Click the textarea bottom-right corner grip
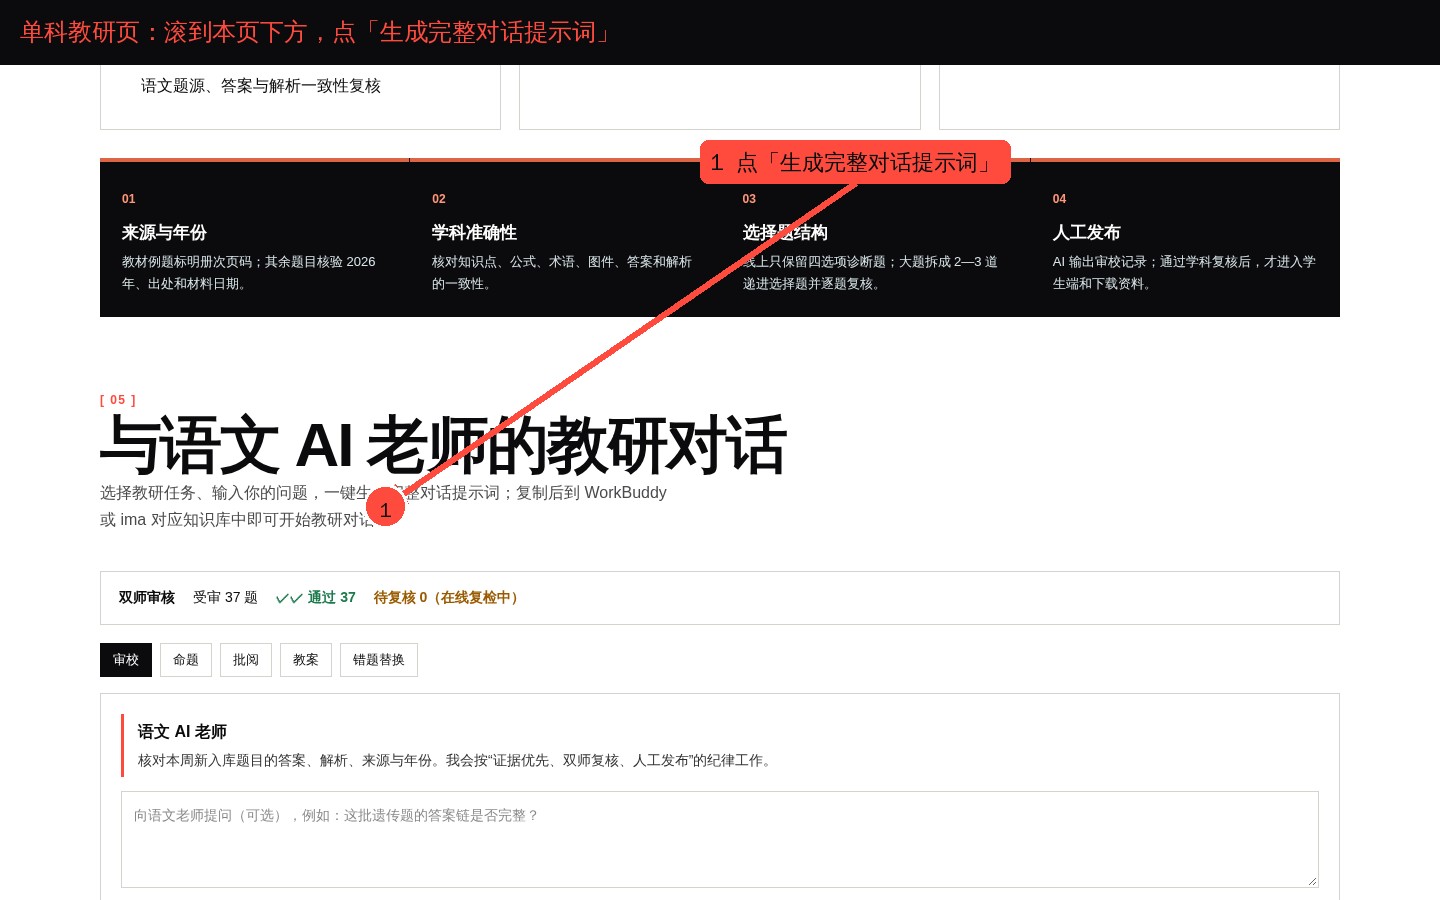 click(1312, 881)
